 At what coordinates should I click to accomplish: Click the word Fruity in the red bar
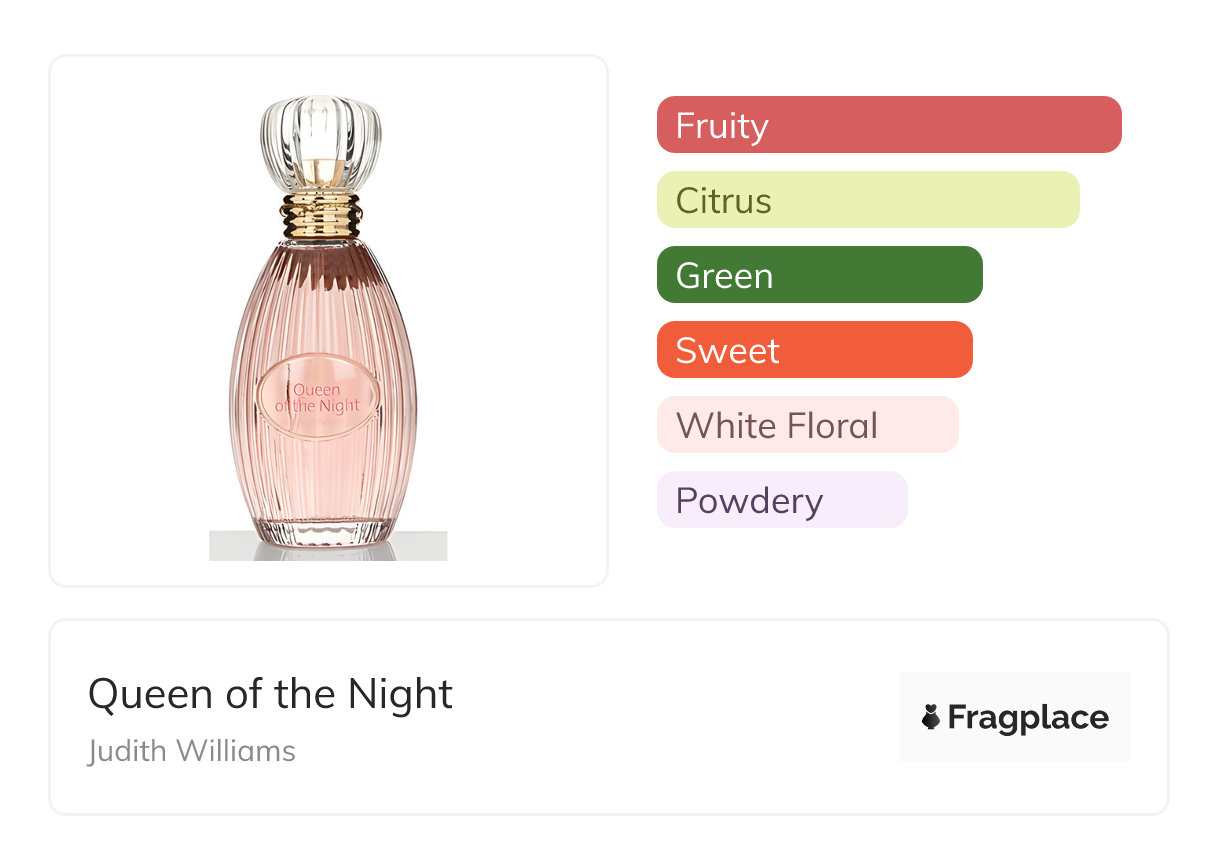pyautogui.click(x=722, y=126)
